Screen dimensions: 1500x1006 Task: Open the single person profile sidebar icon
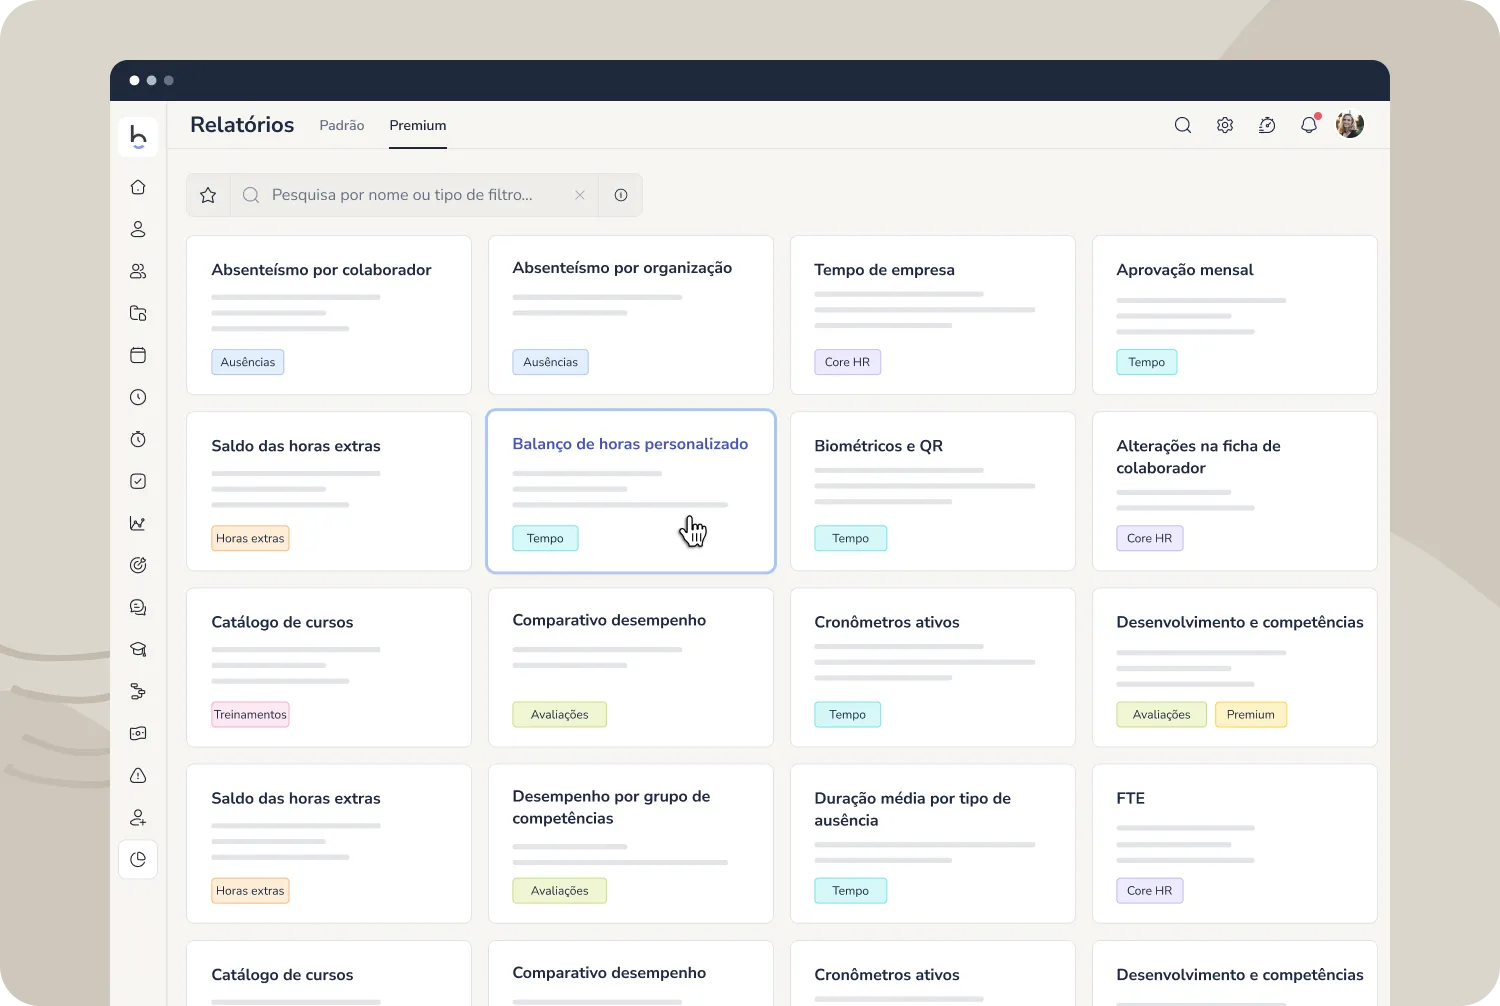pos(138,229)
